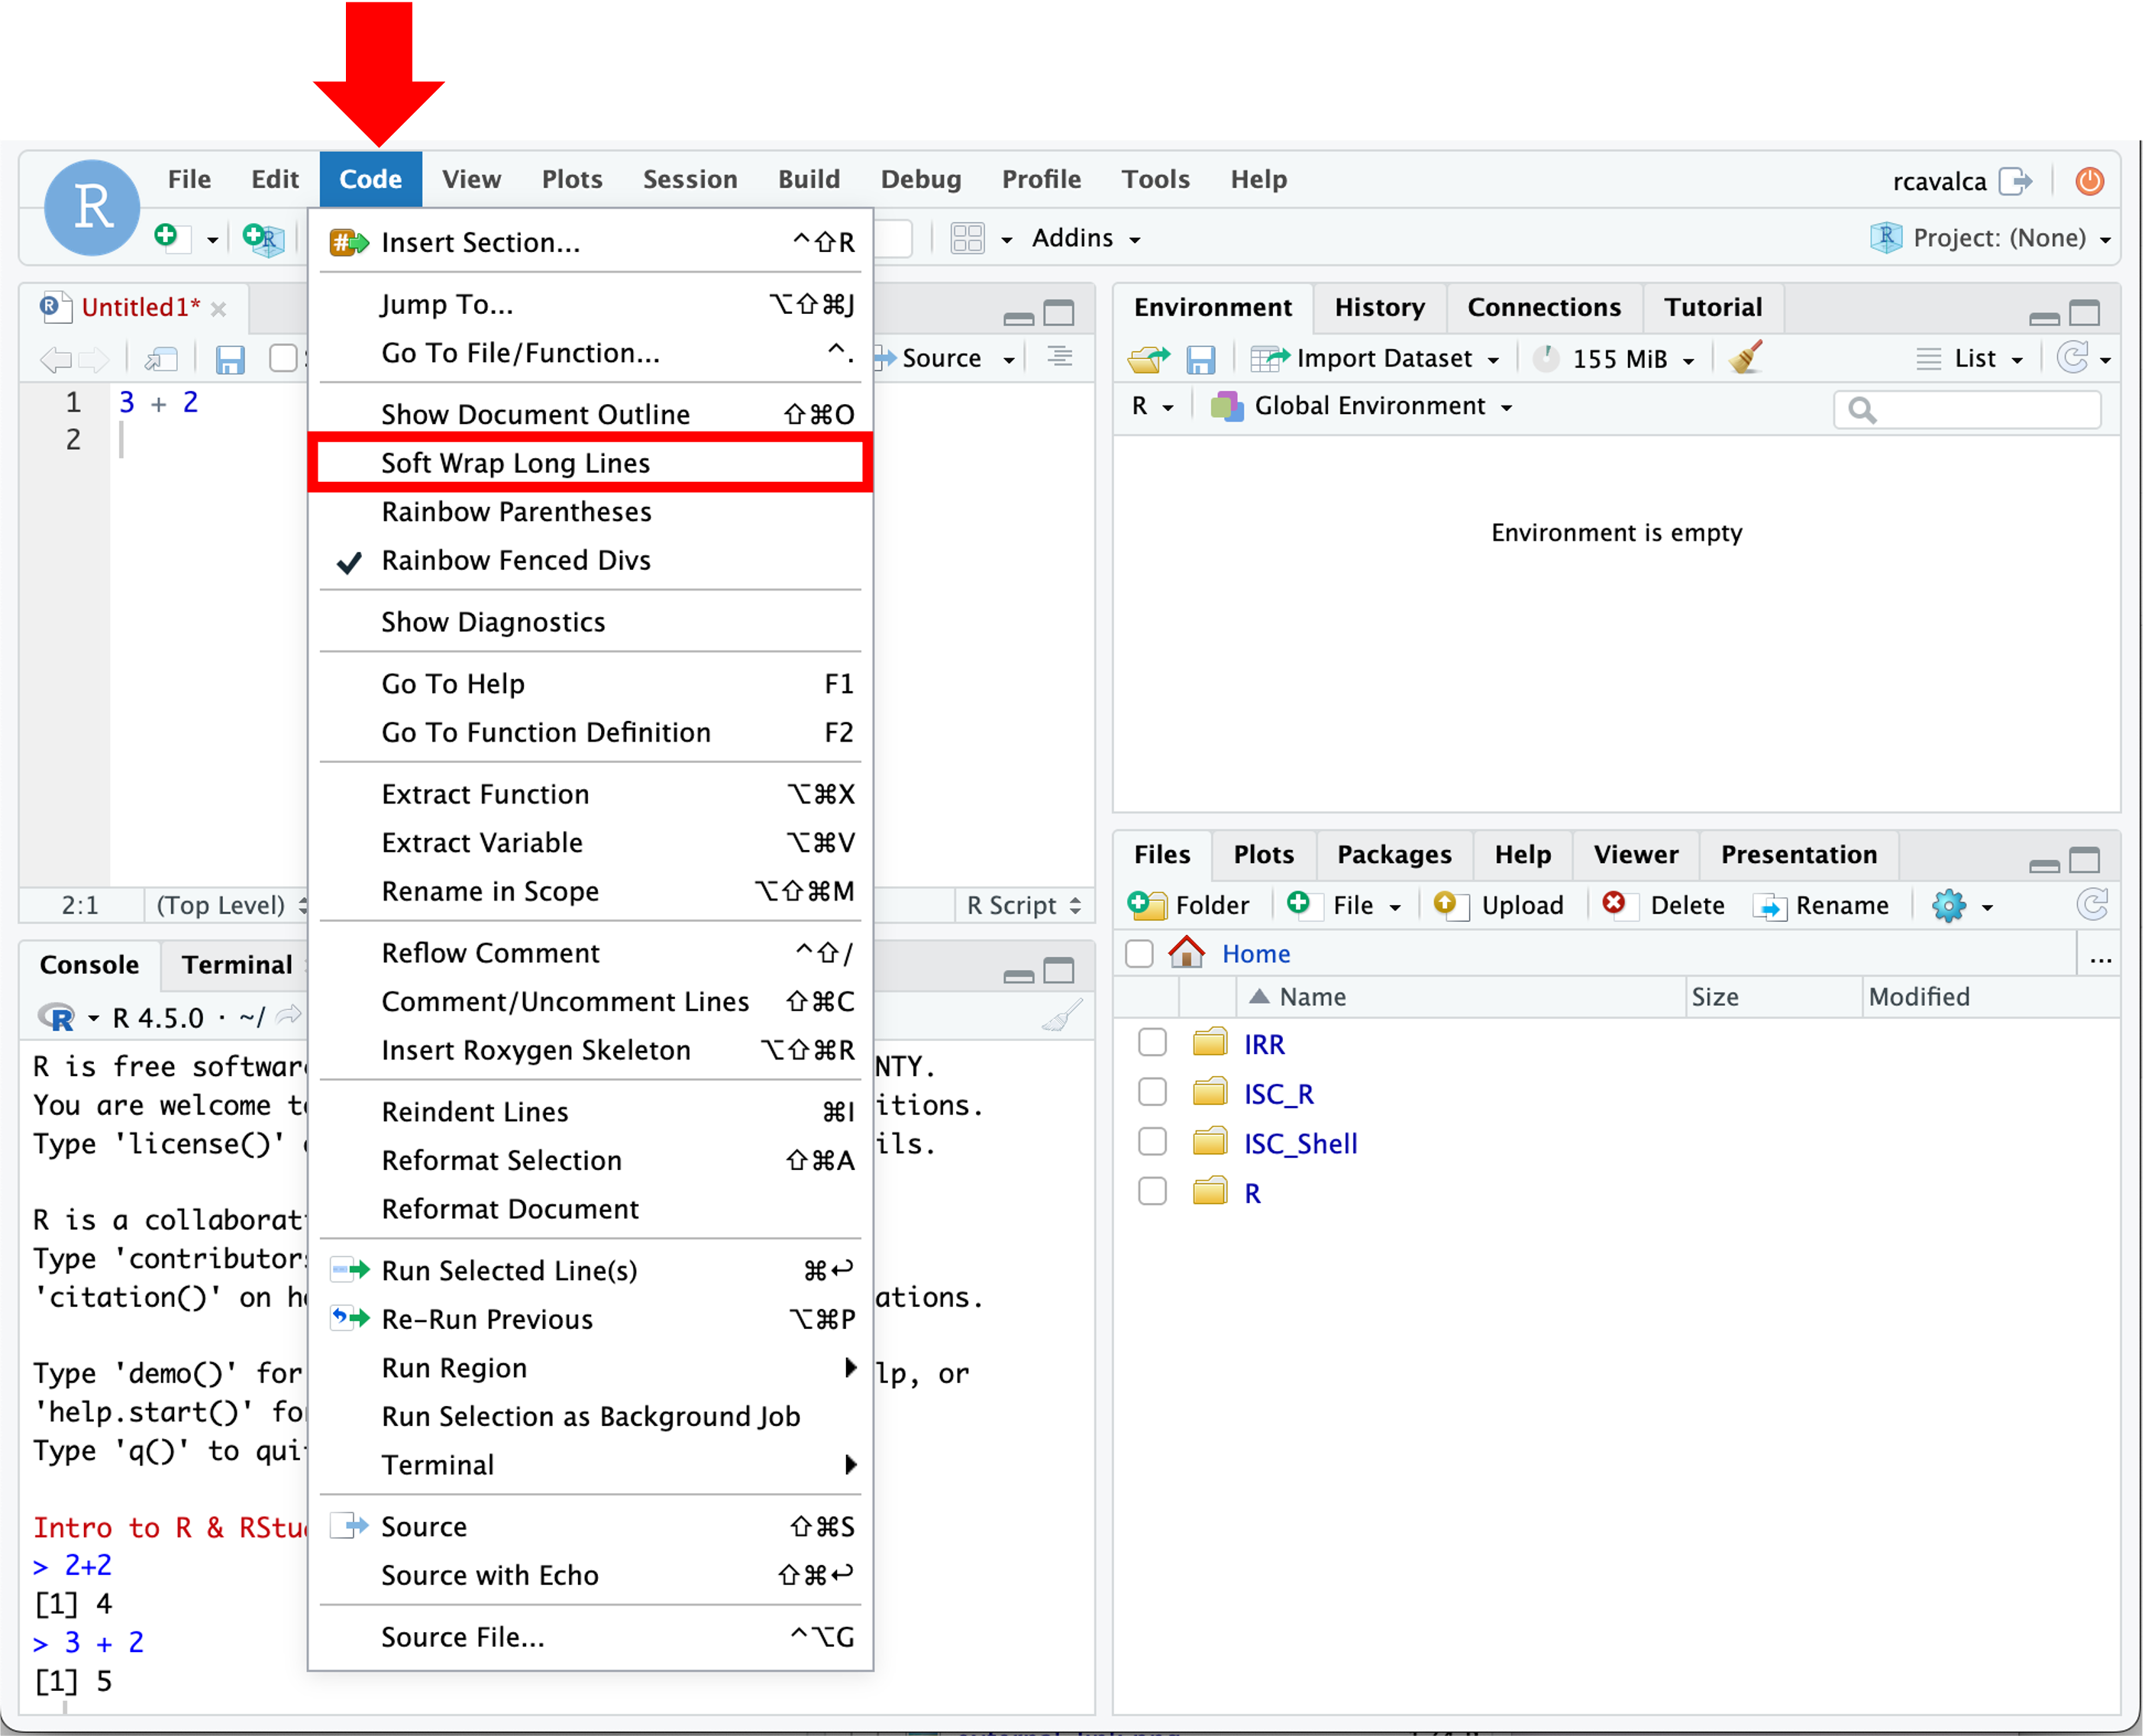
Task: Open the ISC_R folder link
Action: pyautogui.click(x=1278, y=1094)
